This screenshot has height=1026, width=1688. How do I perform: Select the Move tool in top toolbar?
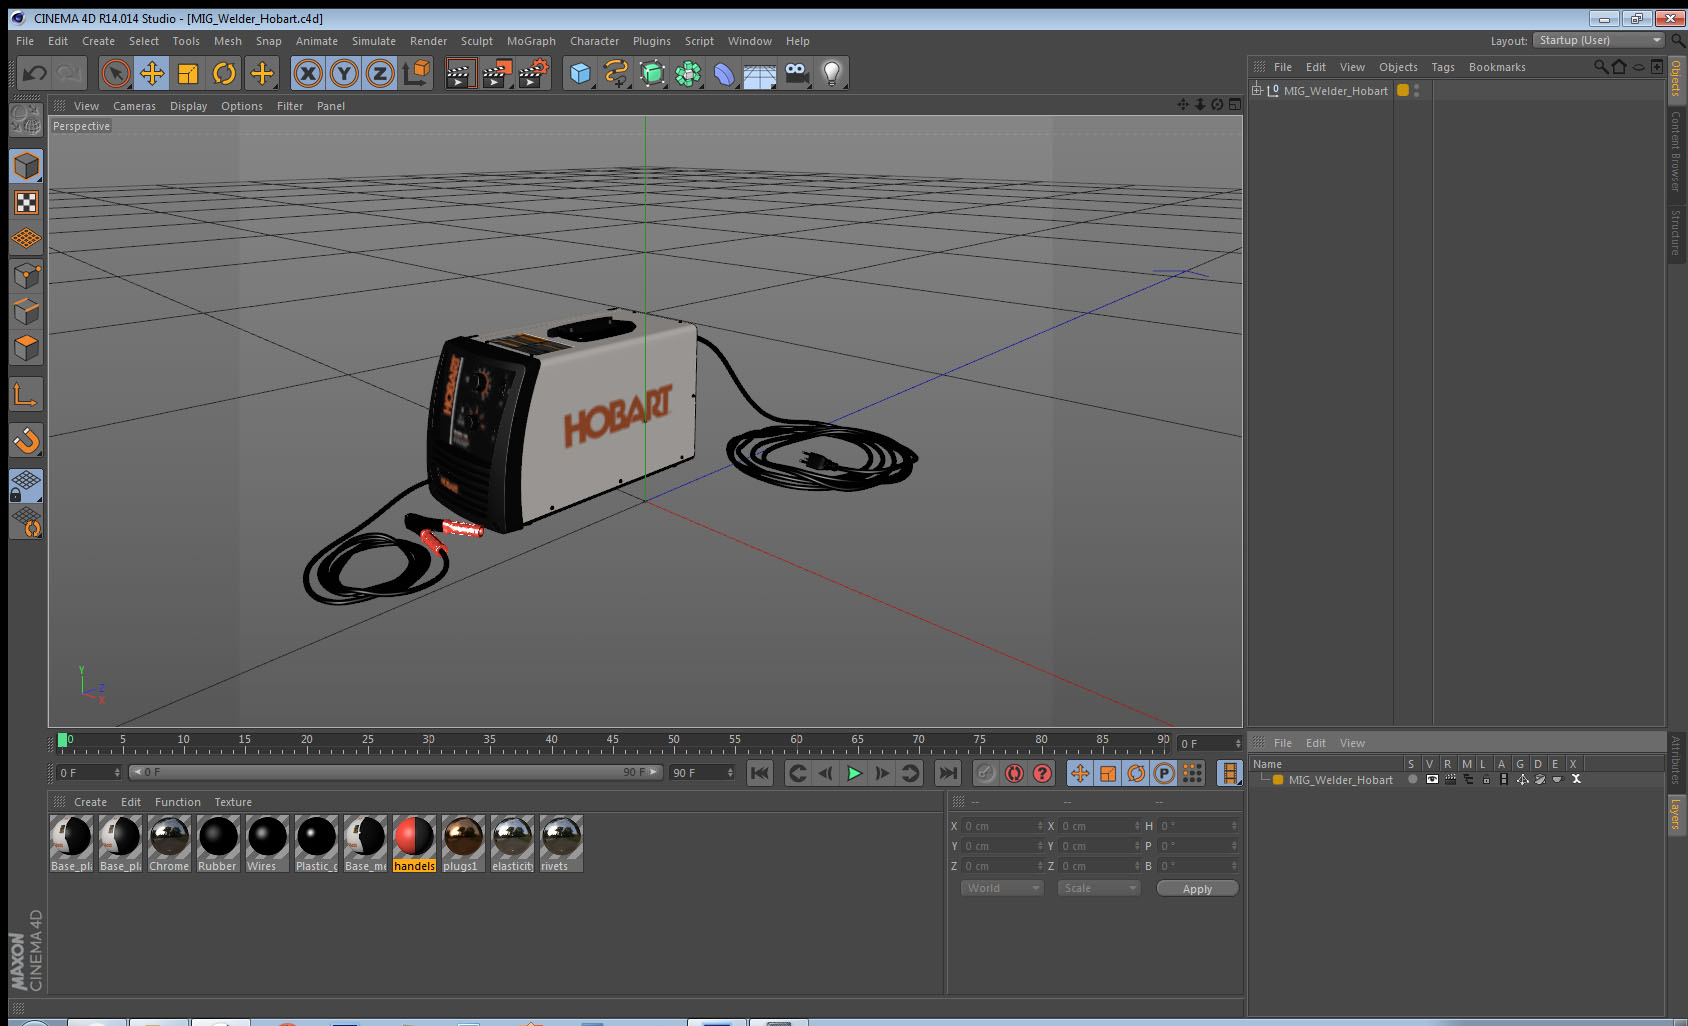pyautogui.click(x=152, y=73)
